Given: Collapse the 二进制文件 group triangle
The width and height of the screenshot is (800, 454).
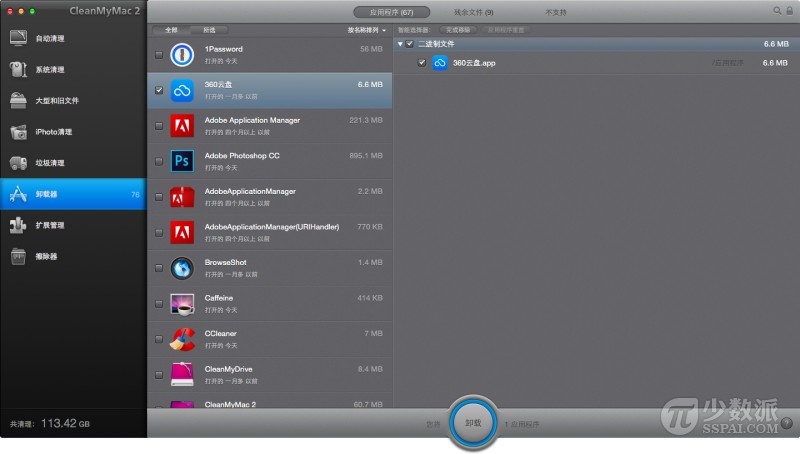Looking at the screenshot, I should click(x=400, y=44).
